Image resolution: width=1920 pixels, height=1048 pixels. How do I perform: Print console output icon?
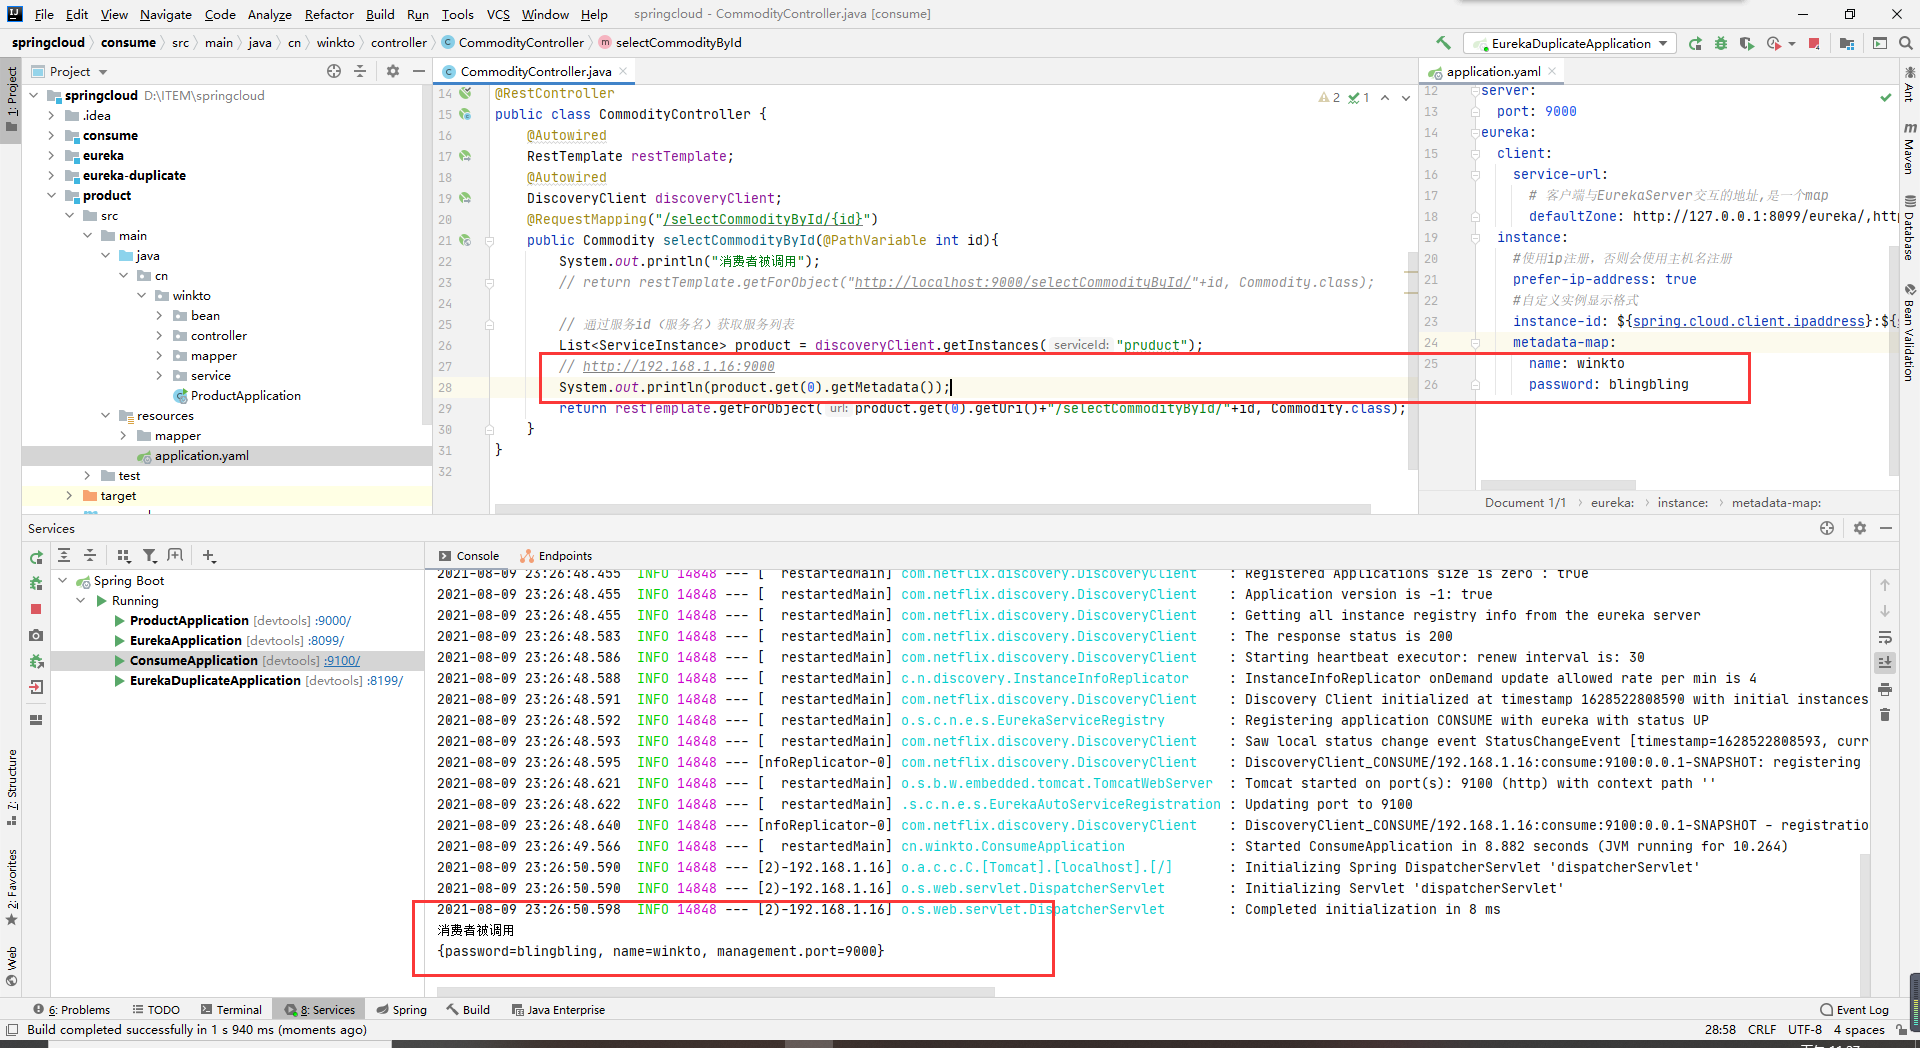(x=1884, y=689)
